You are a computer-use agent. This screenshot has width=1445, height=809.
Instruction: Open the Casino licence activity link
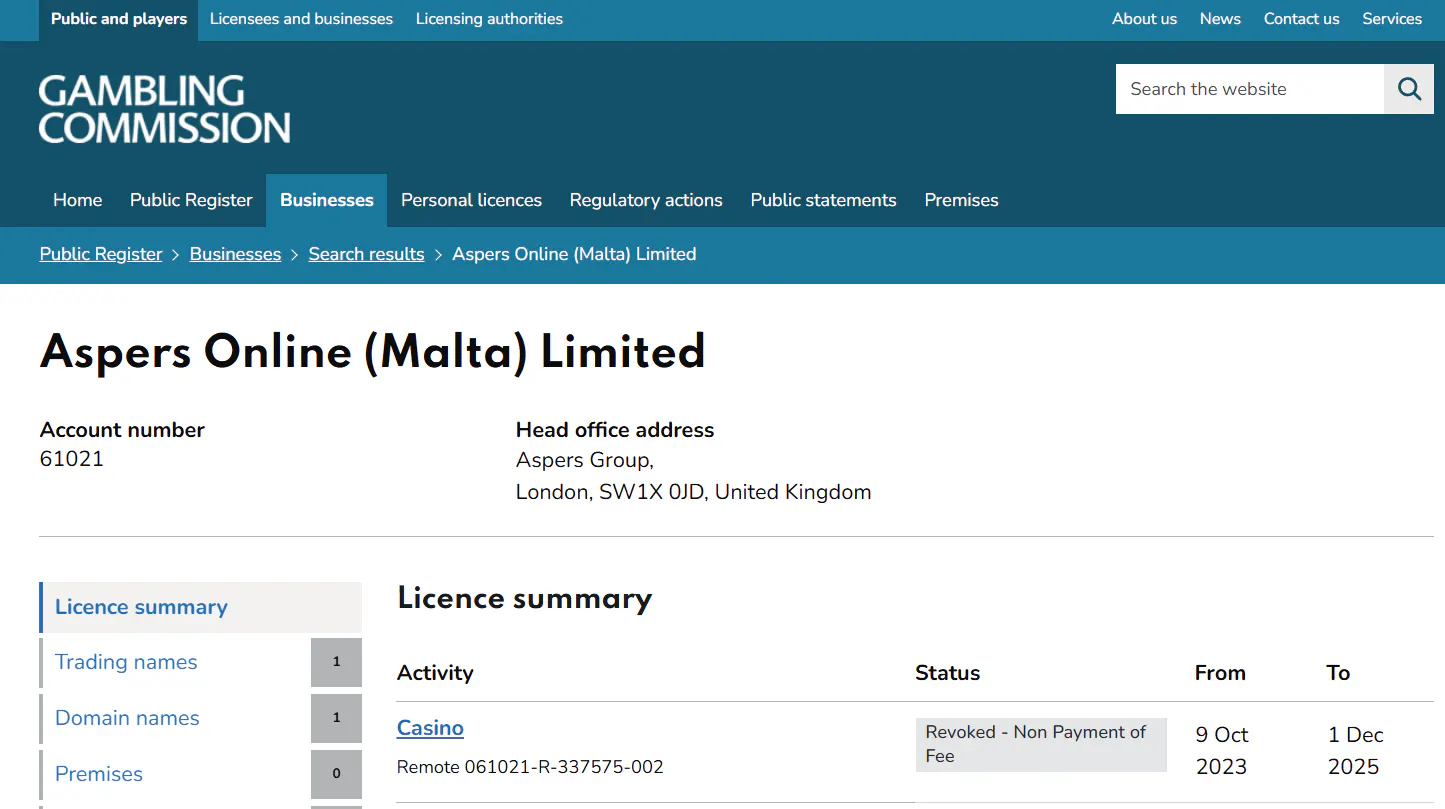[430, 728]
